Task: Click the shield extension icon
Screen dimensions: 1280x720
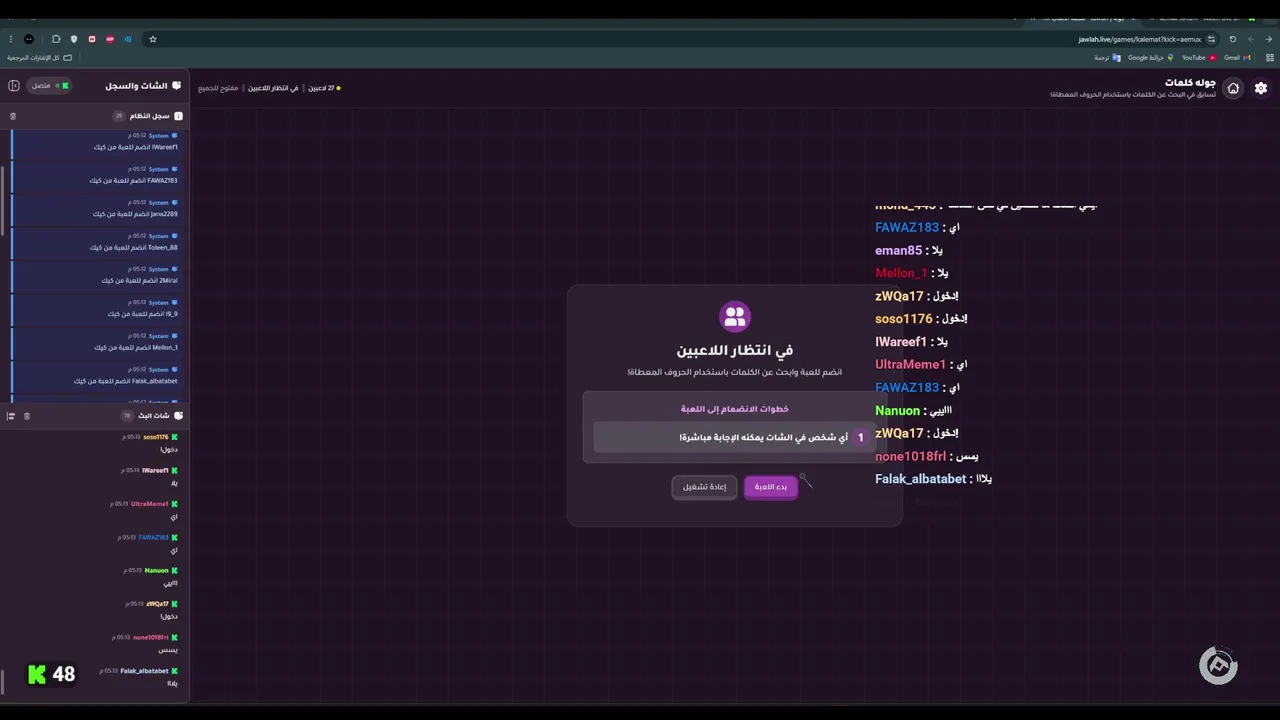Action: pyautogui.click(x=74, y=39)
